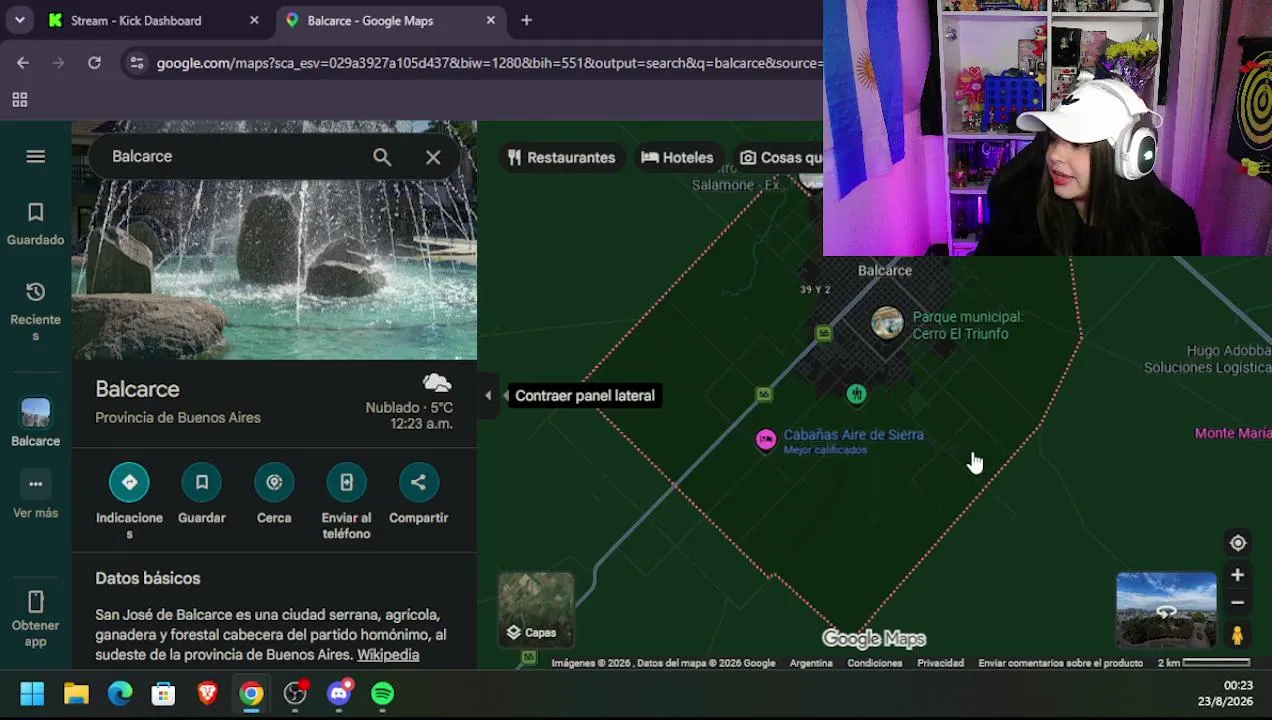The width and height of the screenshot is (1272, 720).
Task: Open the Capas layers thumbnail
Action: [536, 608]
